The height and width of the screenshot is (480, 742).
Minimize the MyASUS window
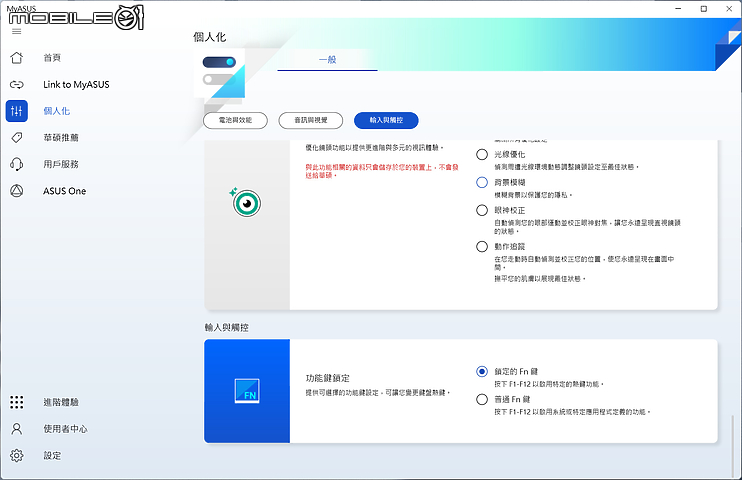(678, 9)
